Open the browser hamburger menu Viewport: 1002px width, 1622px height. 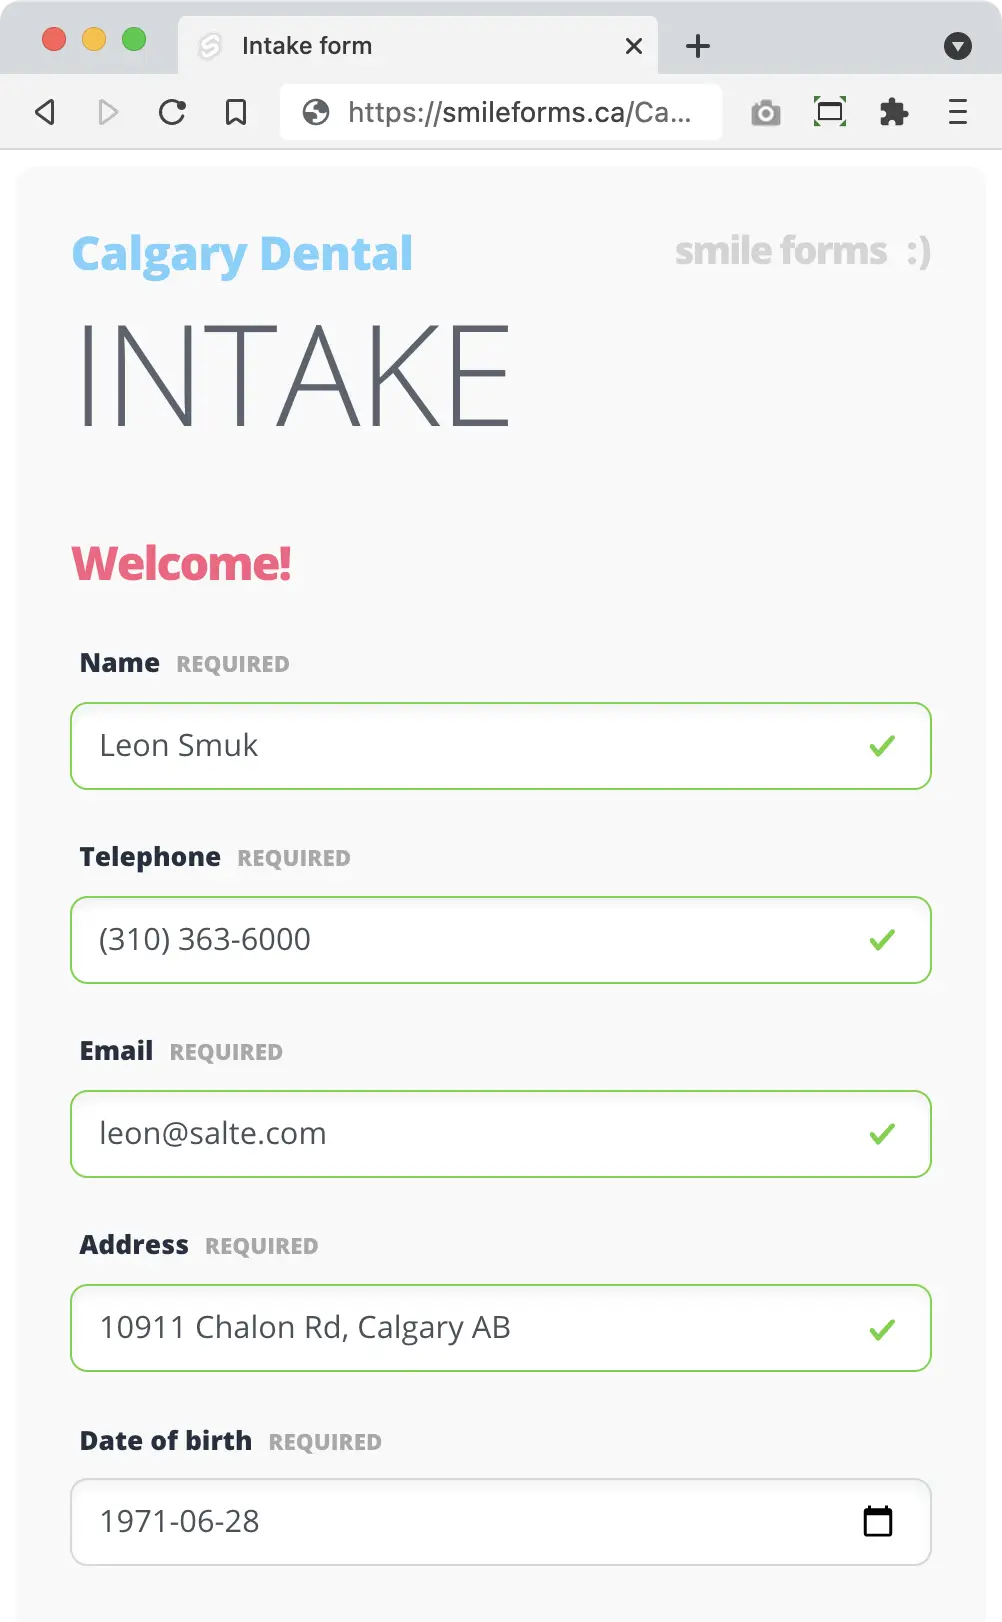coord(957,112)
